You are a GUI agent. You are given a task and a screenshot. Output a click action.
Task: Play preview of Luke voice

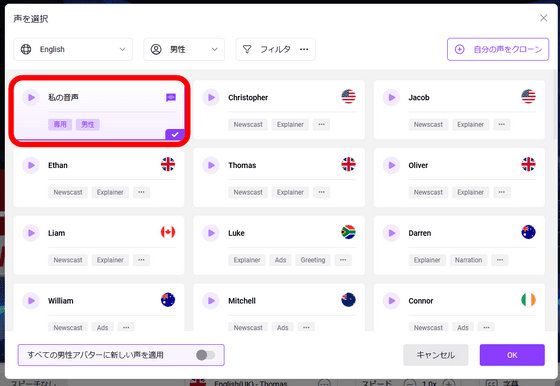pos(211,233)
